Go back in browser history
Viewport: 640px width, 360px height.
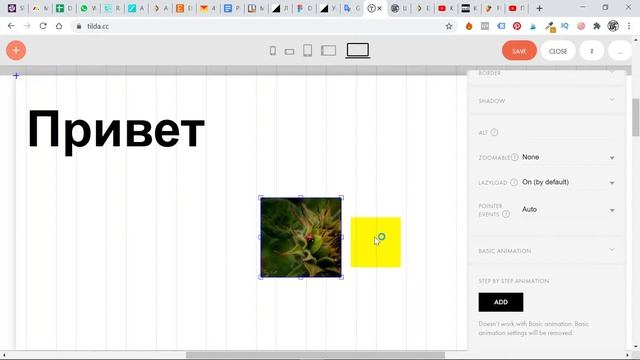pos(11,26)
